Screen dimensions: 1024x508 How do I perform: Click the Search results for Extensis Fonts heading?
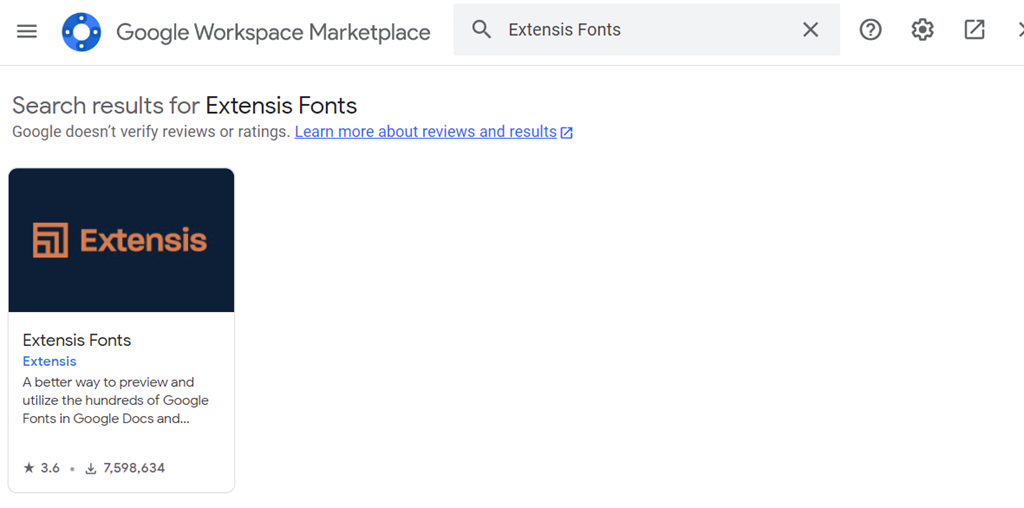click(x=184, y=106)
